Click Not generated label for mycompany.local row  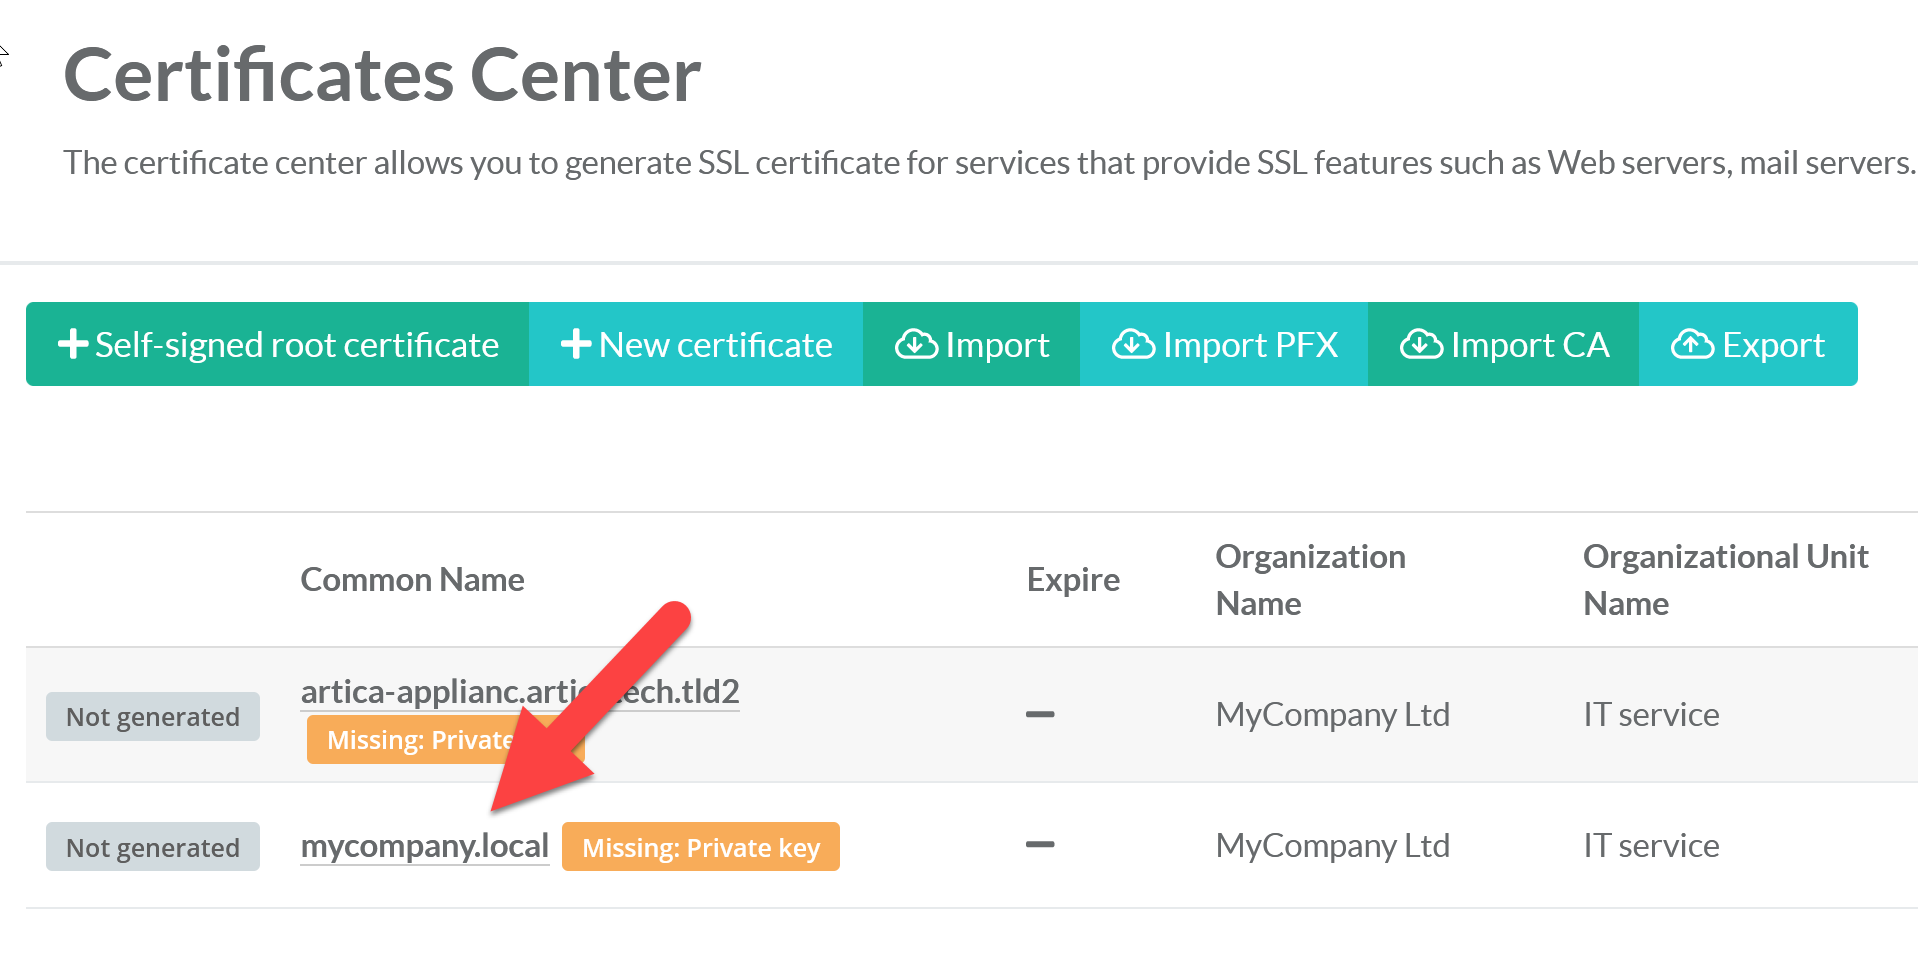click(153, 848)
